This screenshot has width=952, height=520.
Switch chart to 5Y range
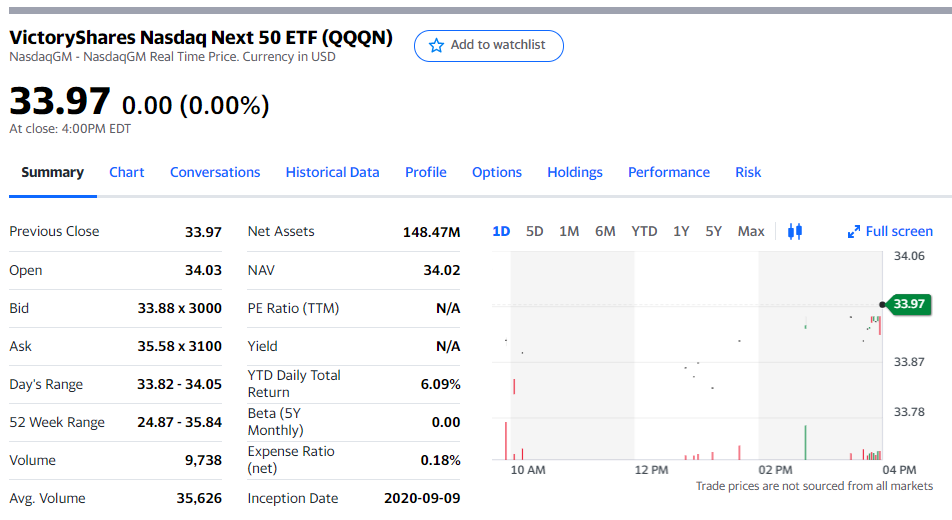point(713,231)
